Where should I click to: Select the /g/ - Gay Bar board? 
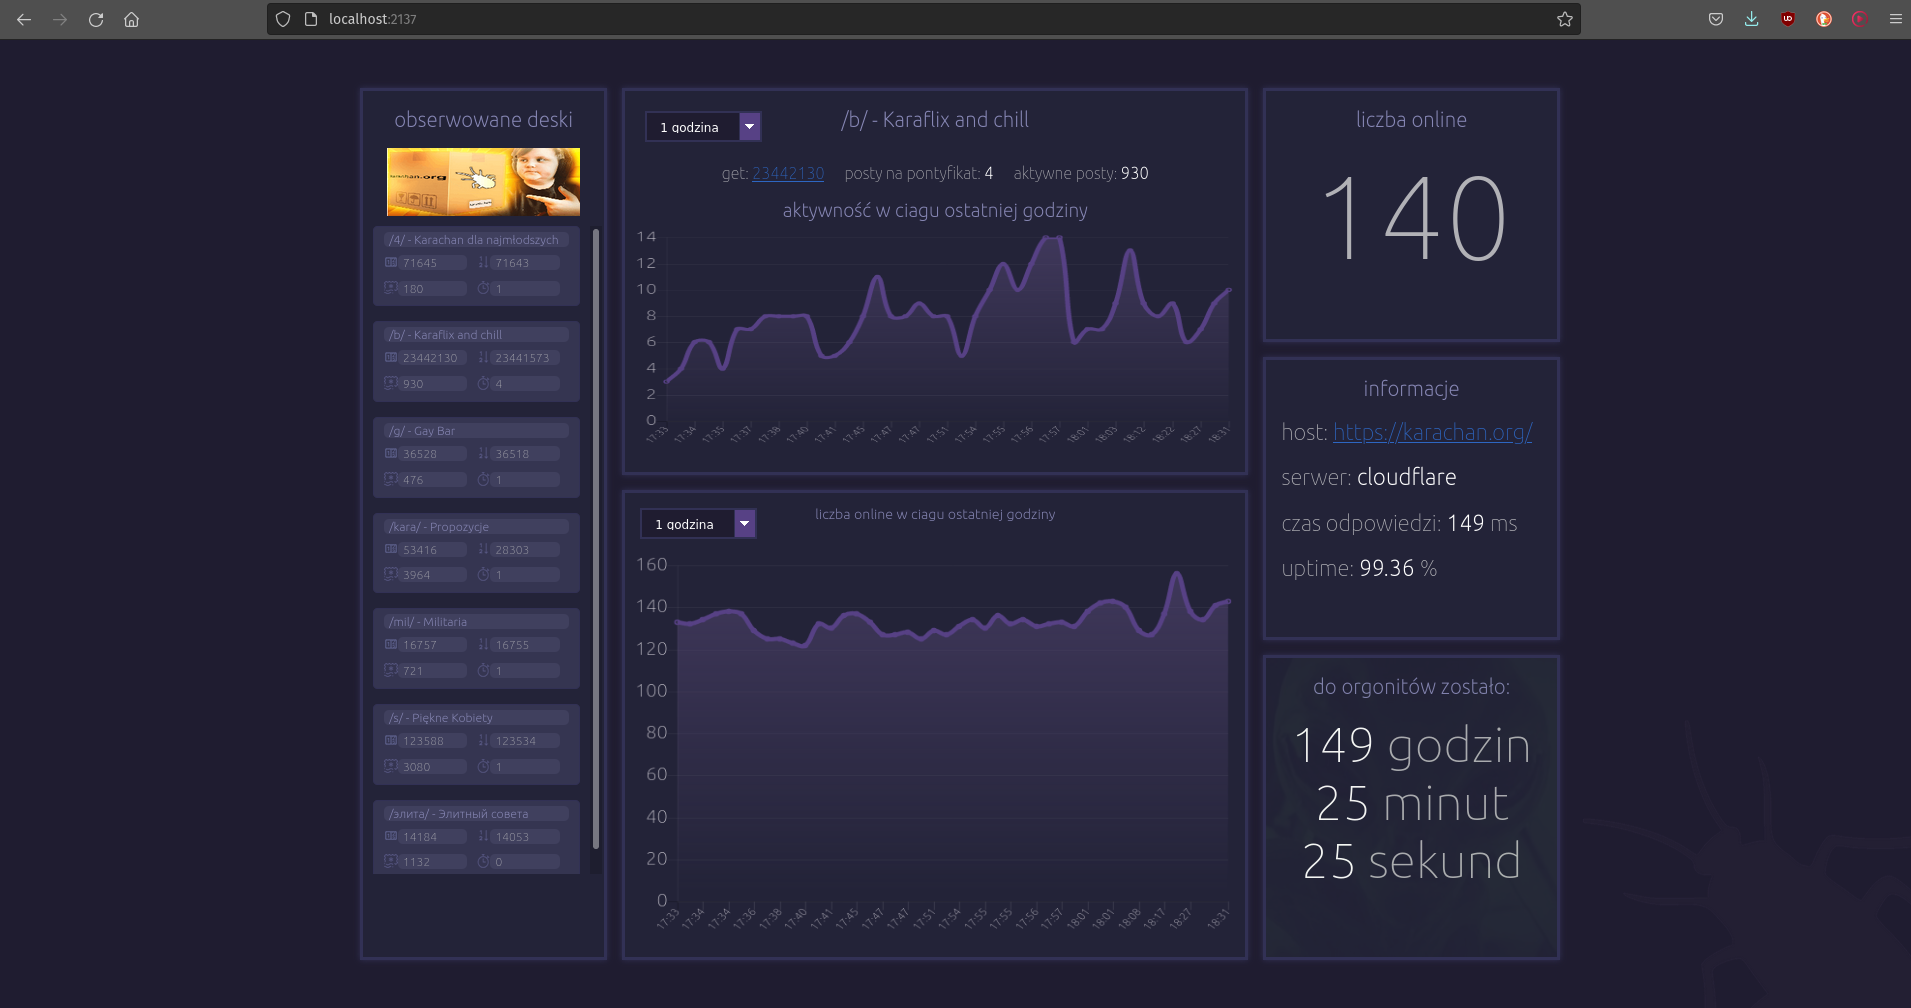[476, 457]
